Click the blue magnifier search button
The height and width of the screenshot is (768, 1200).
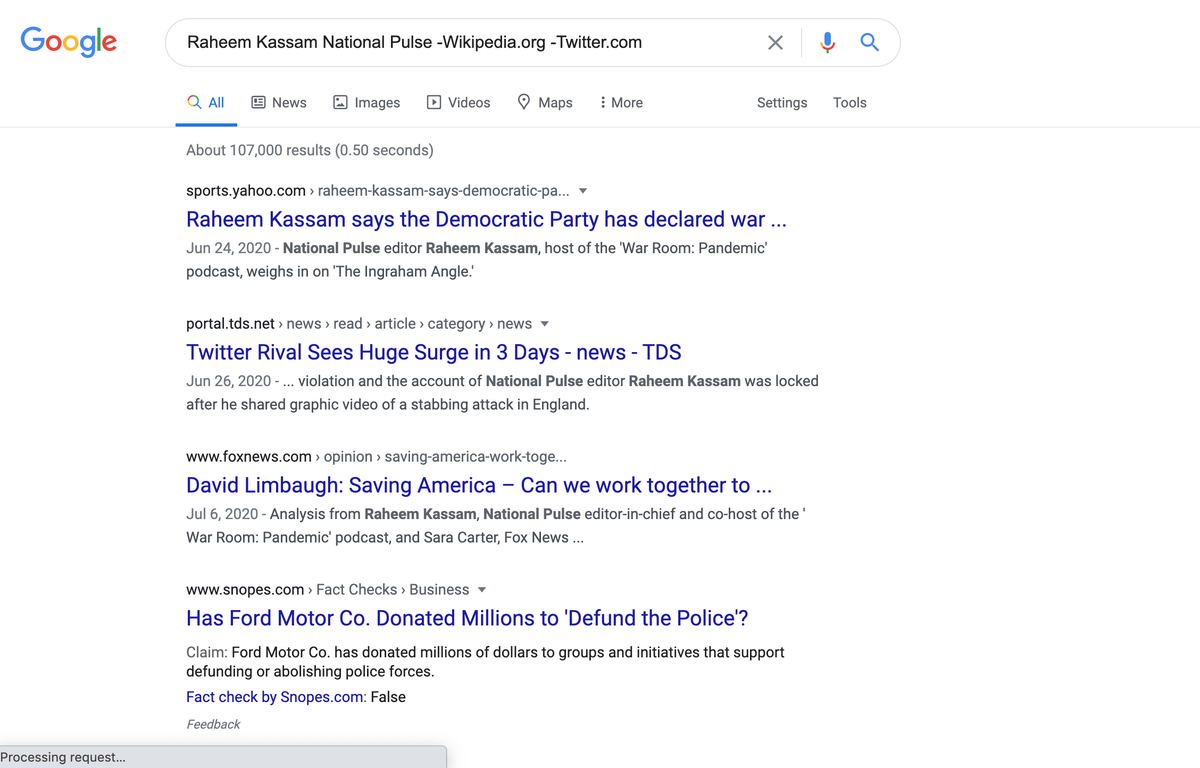coord(870,42)
